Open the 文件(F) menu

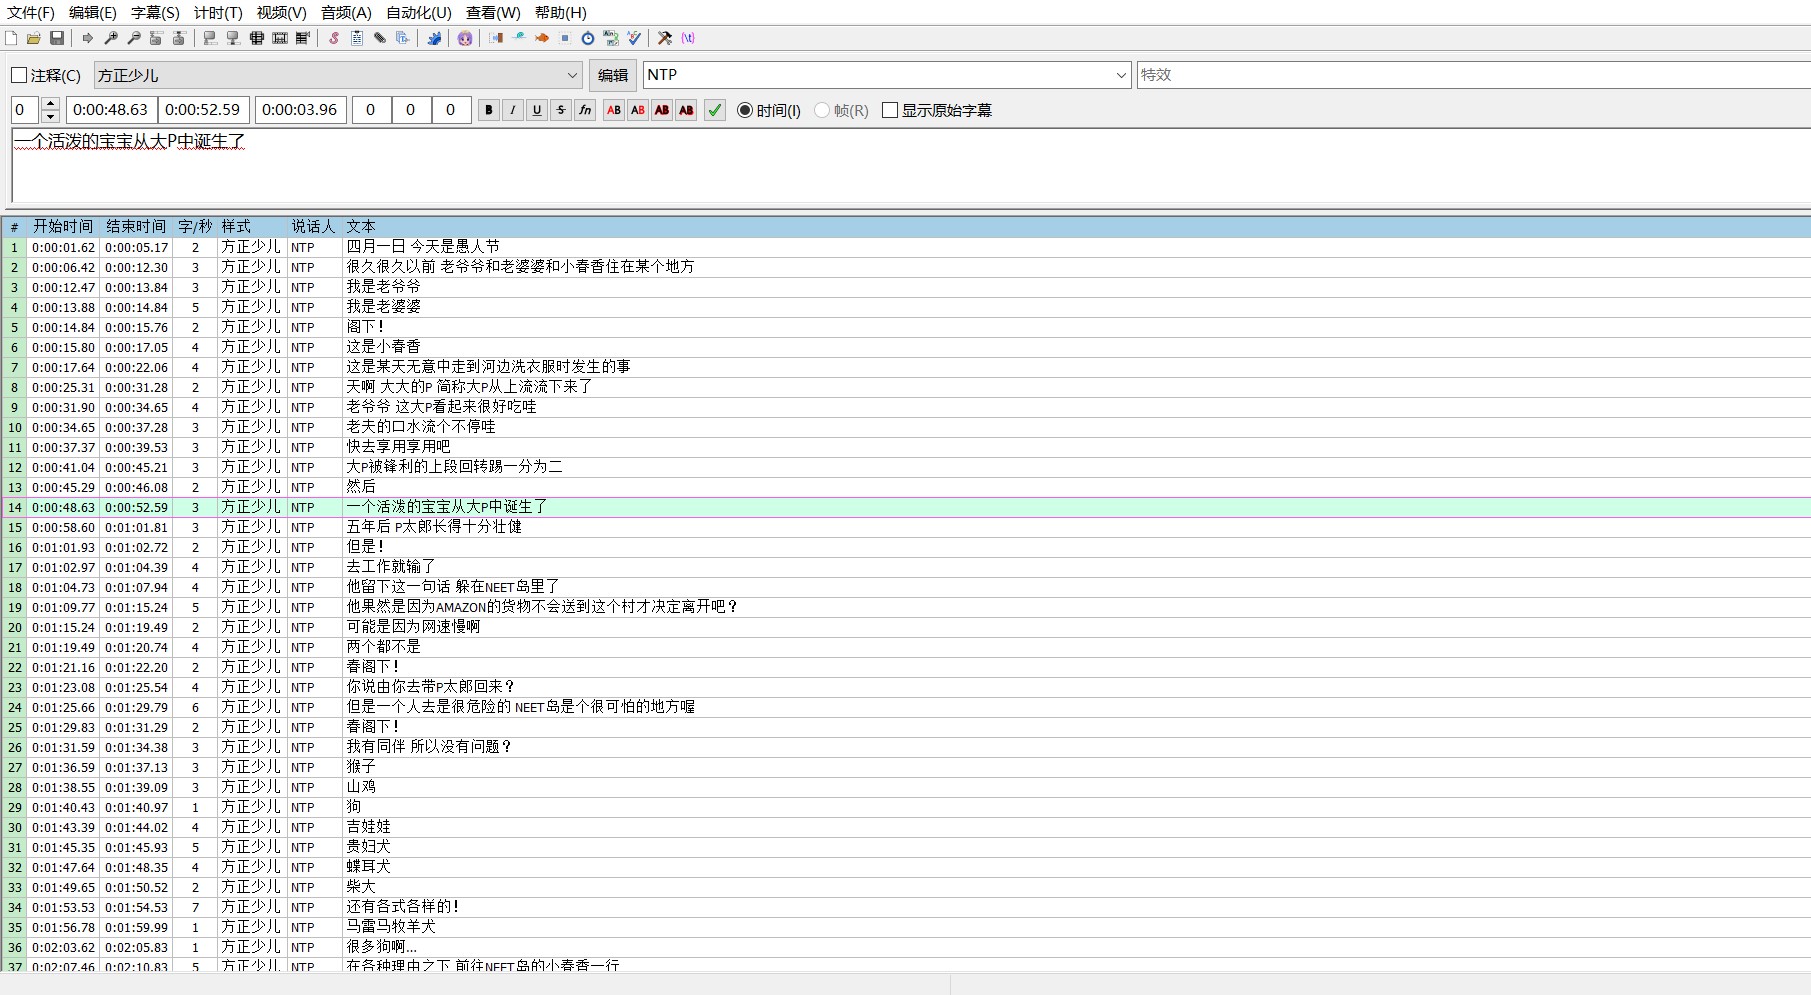tap(31, 13)
